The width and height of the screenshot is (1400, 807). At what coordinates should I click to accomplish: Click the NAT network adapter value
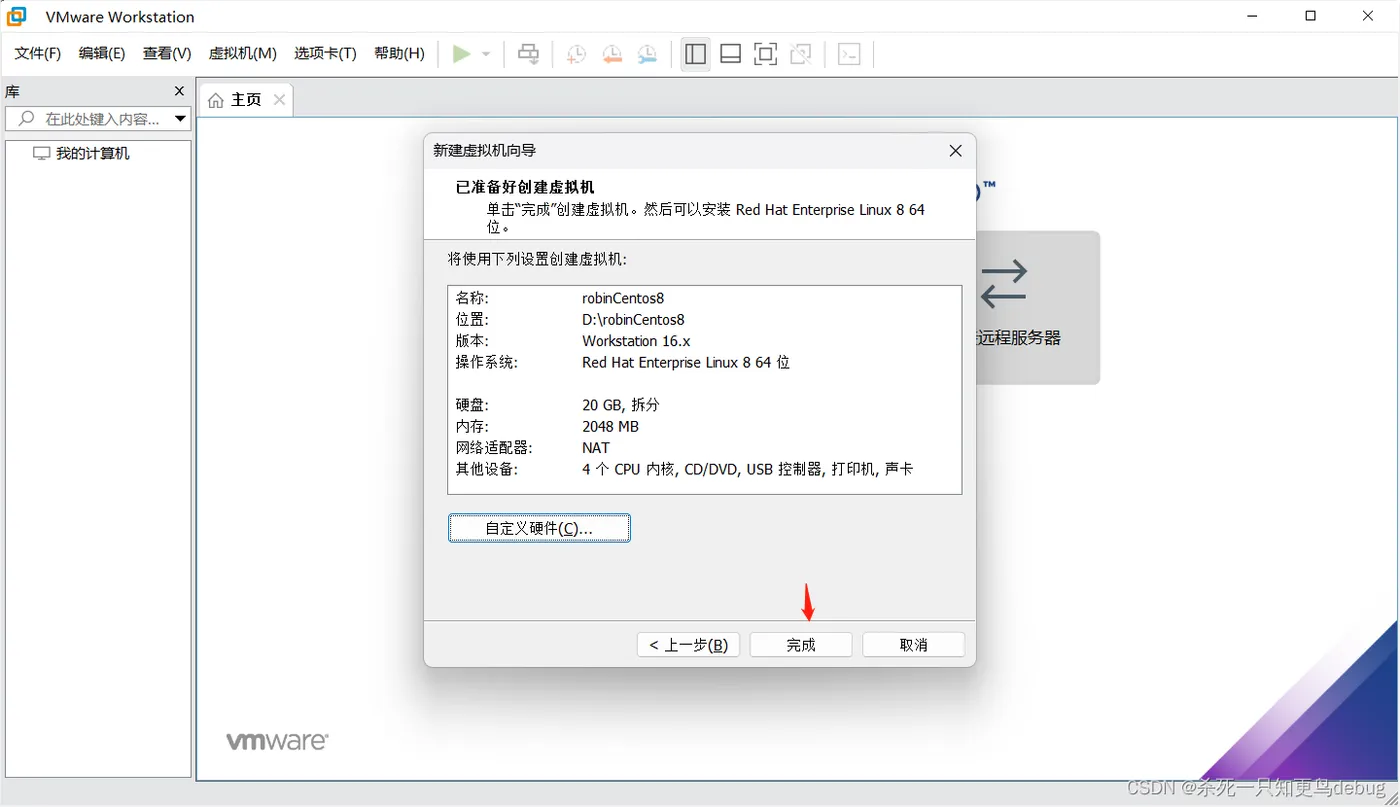596,448
